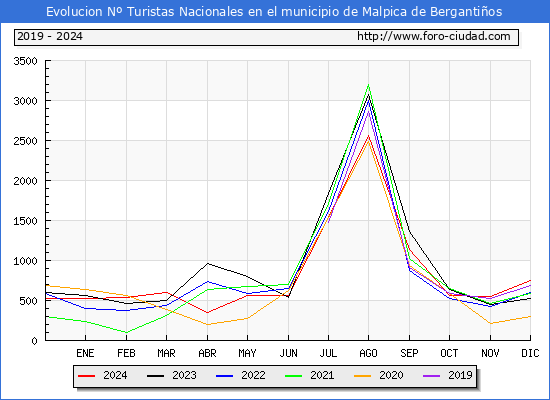
Task: Click the ENE month axis label
Action: [x=85, y=353]
